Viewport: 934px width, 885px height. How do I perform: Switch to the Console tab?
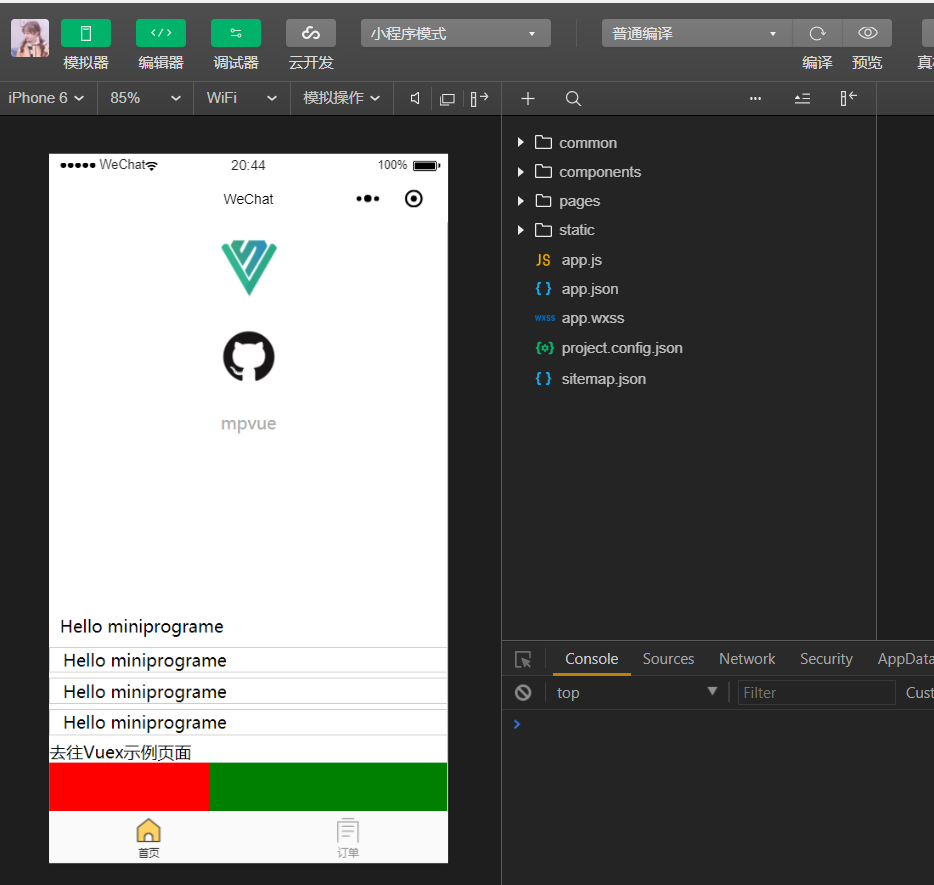click(x=591, y=659)
